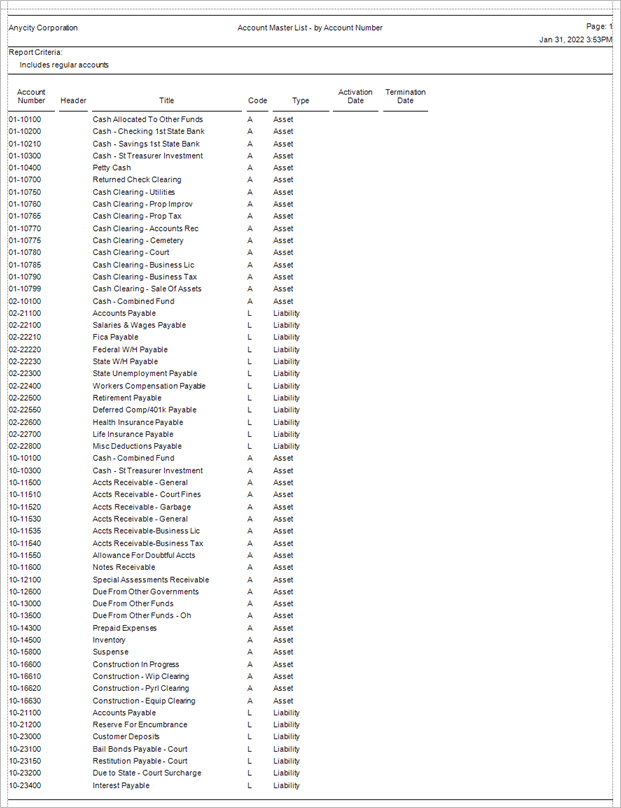Click Allowance For Doubtful Accts
Image resolution: width=621 pixels, height=808 pixels.
pyautogui.click(x=144, y=556)
